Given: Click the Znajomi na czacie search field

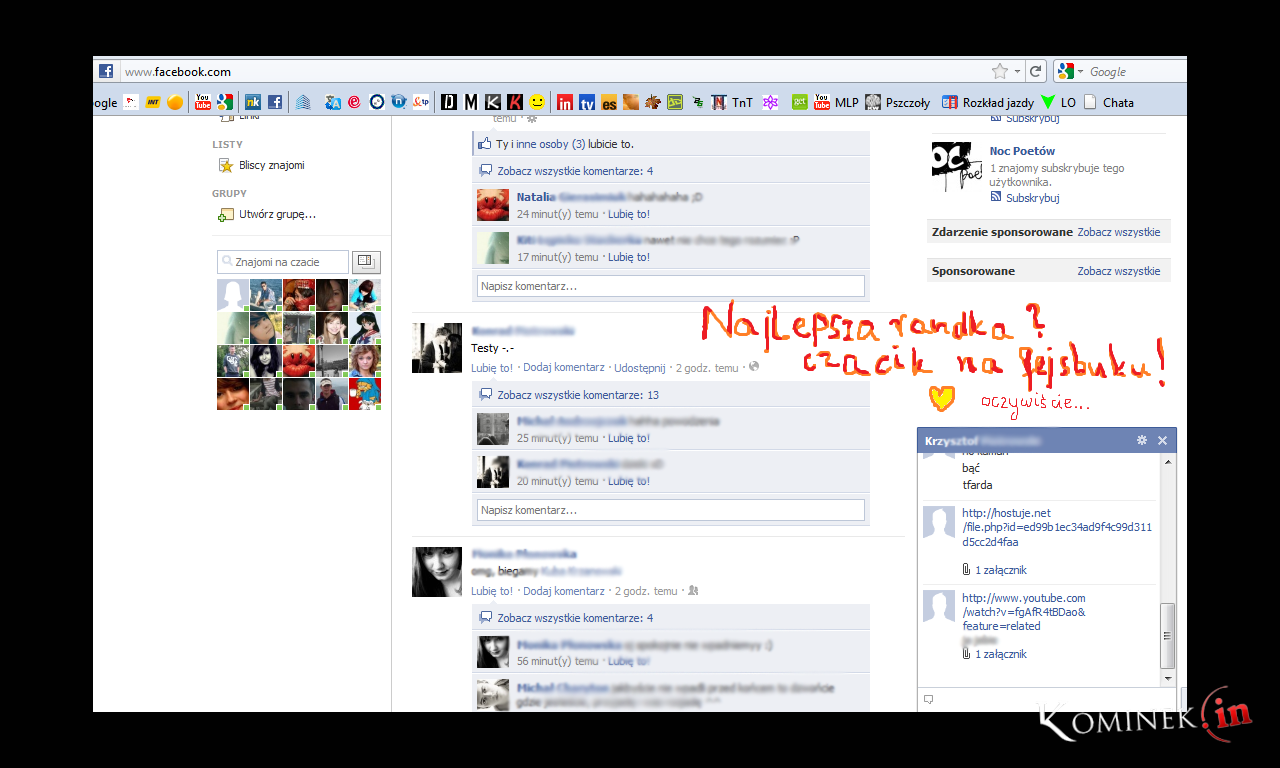Looking at the screenshot, I should click(x=283, y=262).
